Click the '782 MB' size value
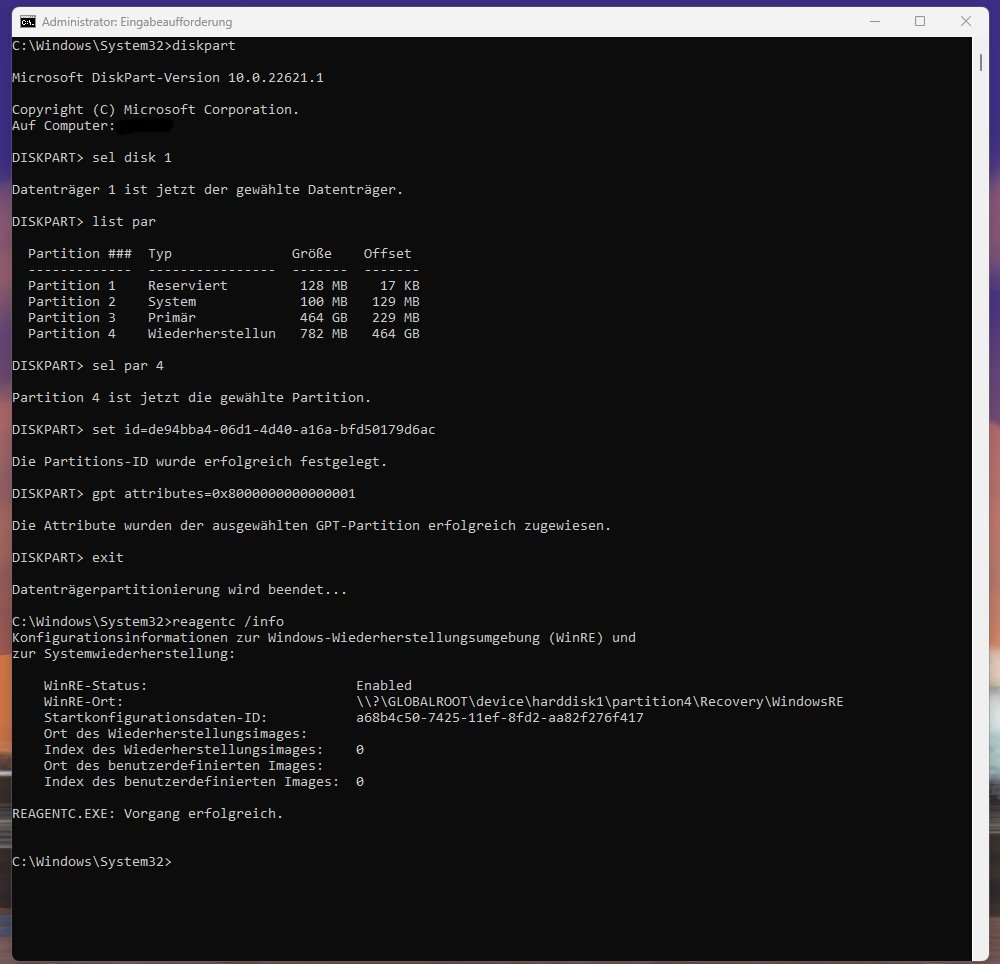1000x964 pixels. 324,333
